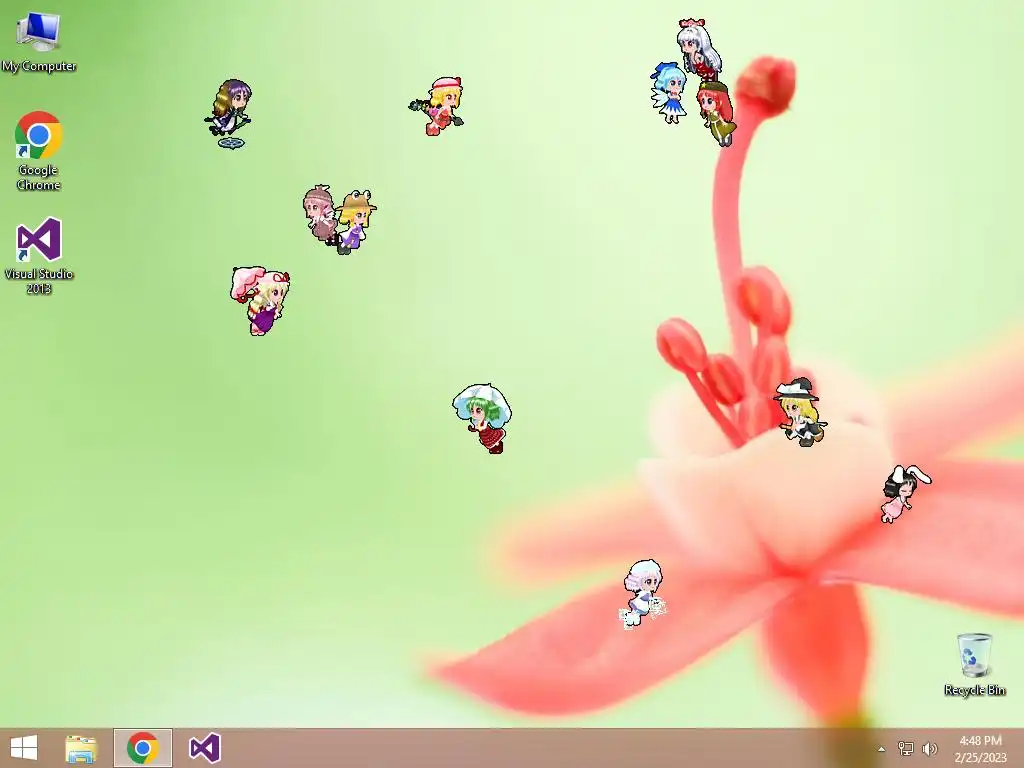
Task: Select the Google Chrome desktop shortcut
Action: 39,151
